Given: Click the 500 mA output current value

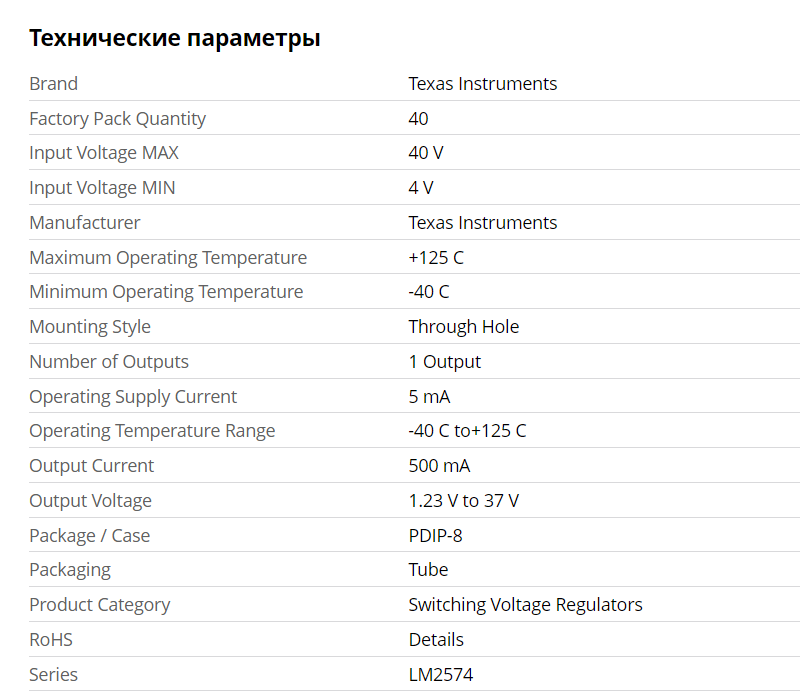Looking at the screenshot, I should tap(439, 466).
